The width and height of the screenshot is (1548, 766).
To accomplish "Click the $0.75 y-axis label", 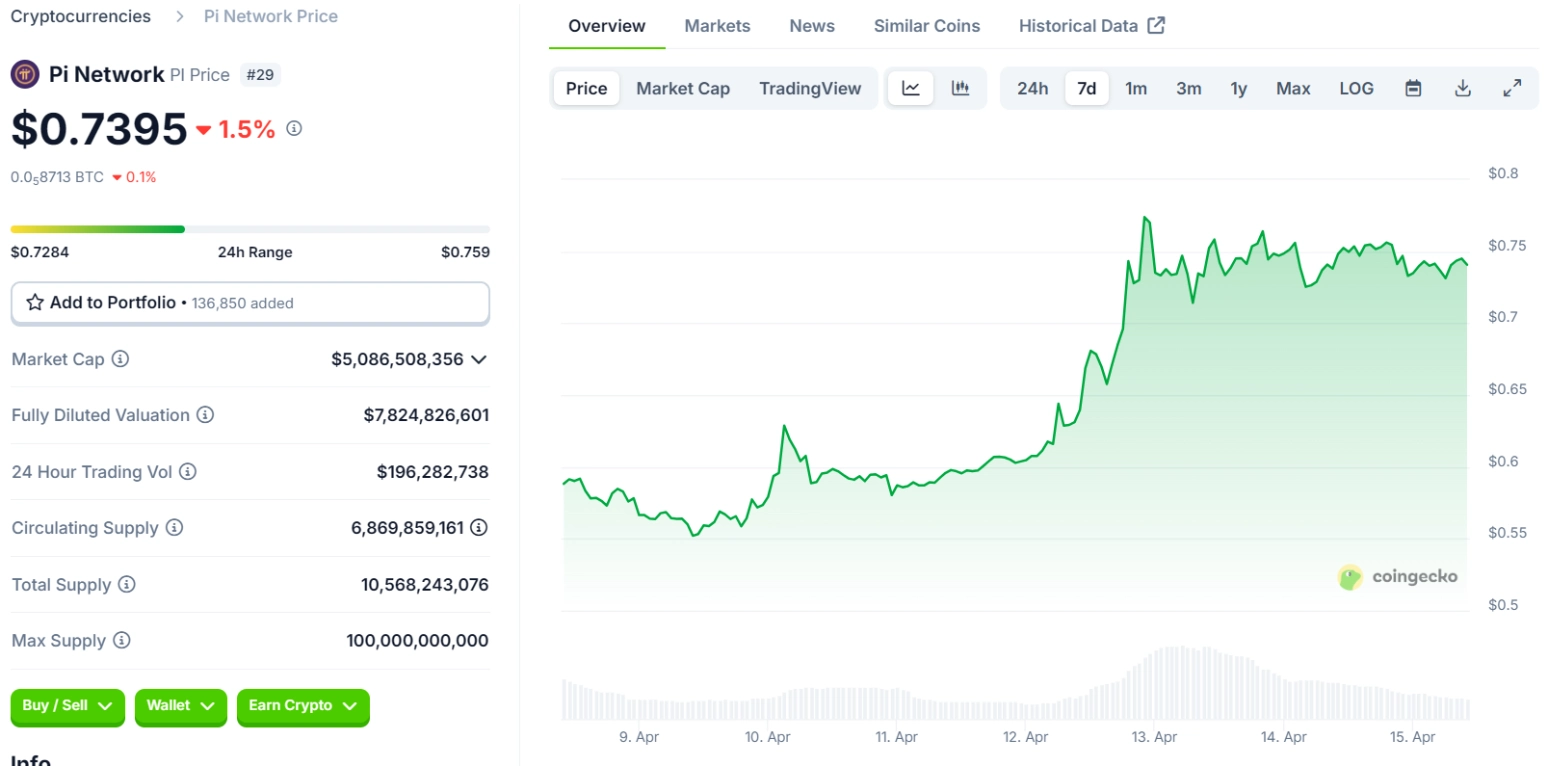I will tap(1506, 245).
